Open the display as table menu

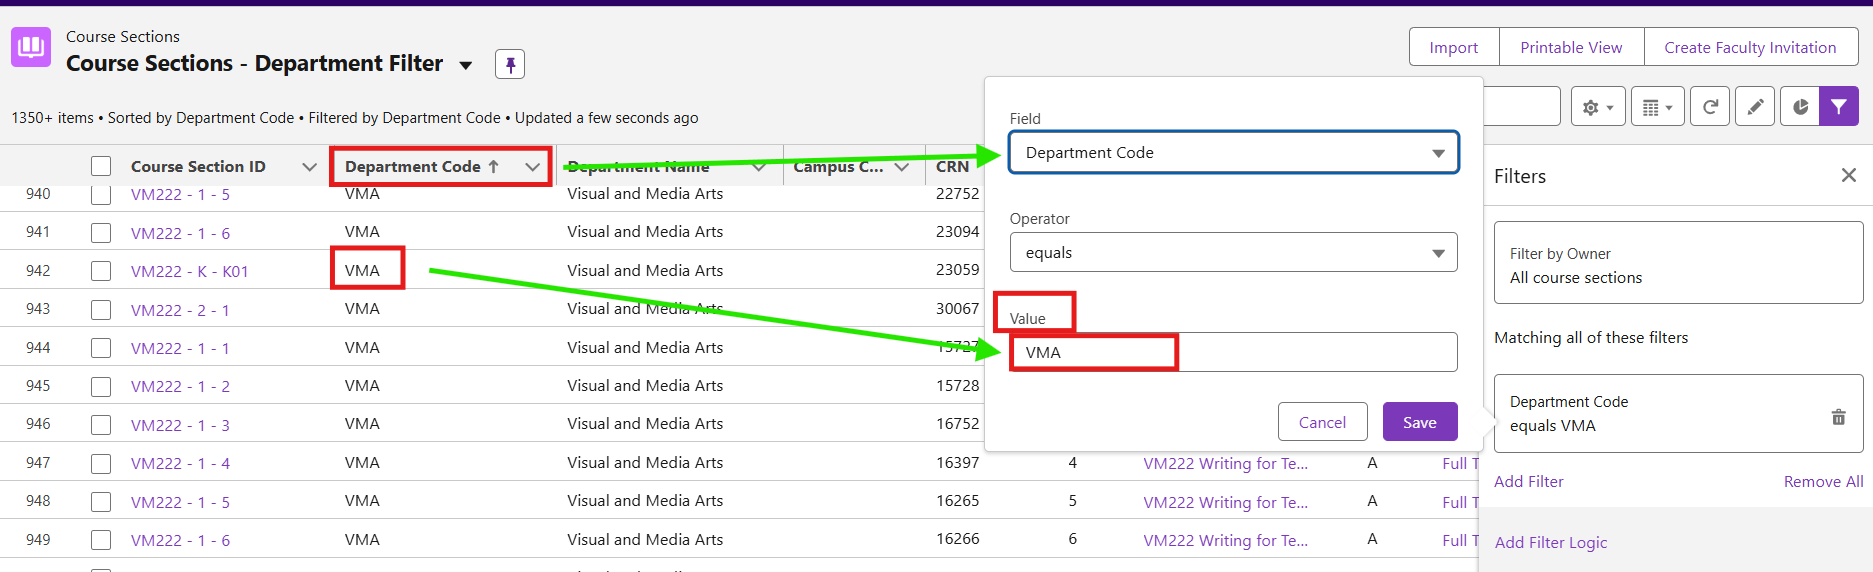pyautogui.click(x=1658, y=107)
